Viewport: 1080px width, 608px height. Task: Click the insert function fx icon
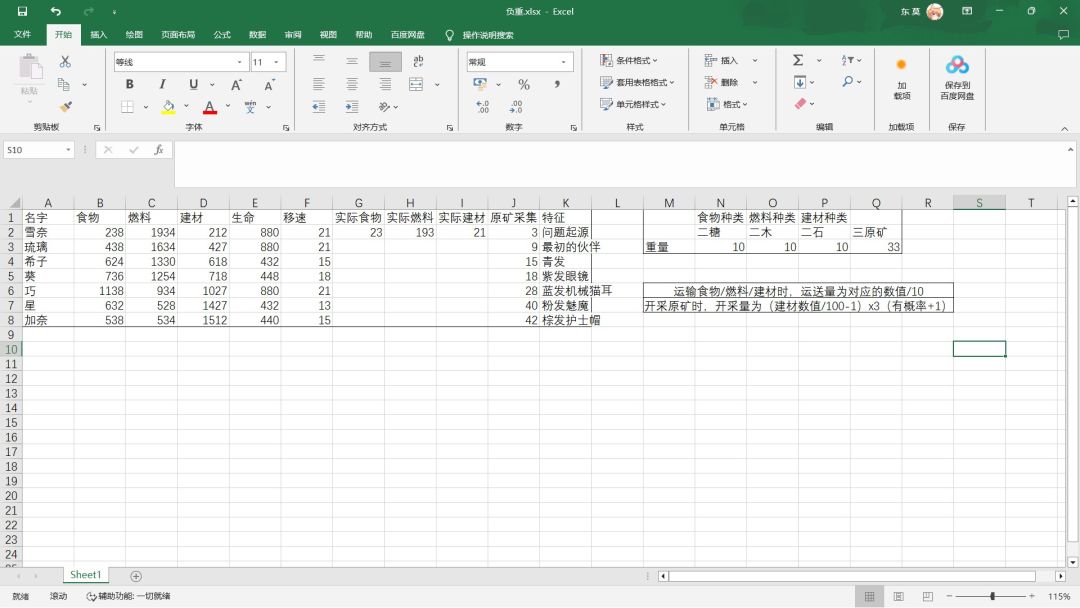click(158, 150)
